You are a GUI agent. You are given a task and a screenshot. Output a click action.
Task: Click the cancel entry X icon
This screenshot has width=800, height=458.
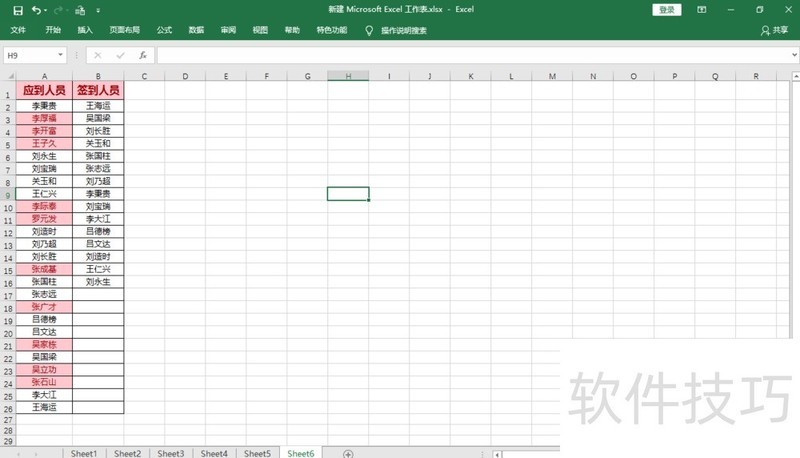98,55
